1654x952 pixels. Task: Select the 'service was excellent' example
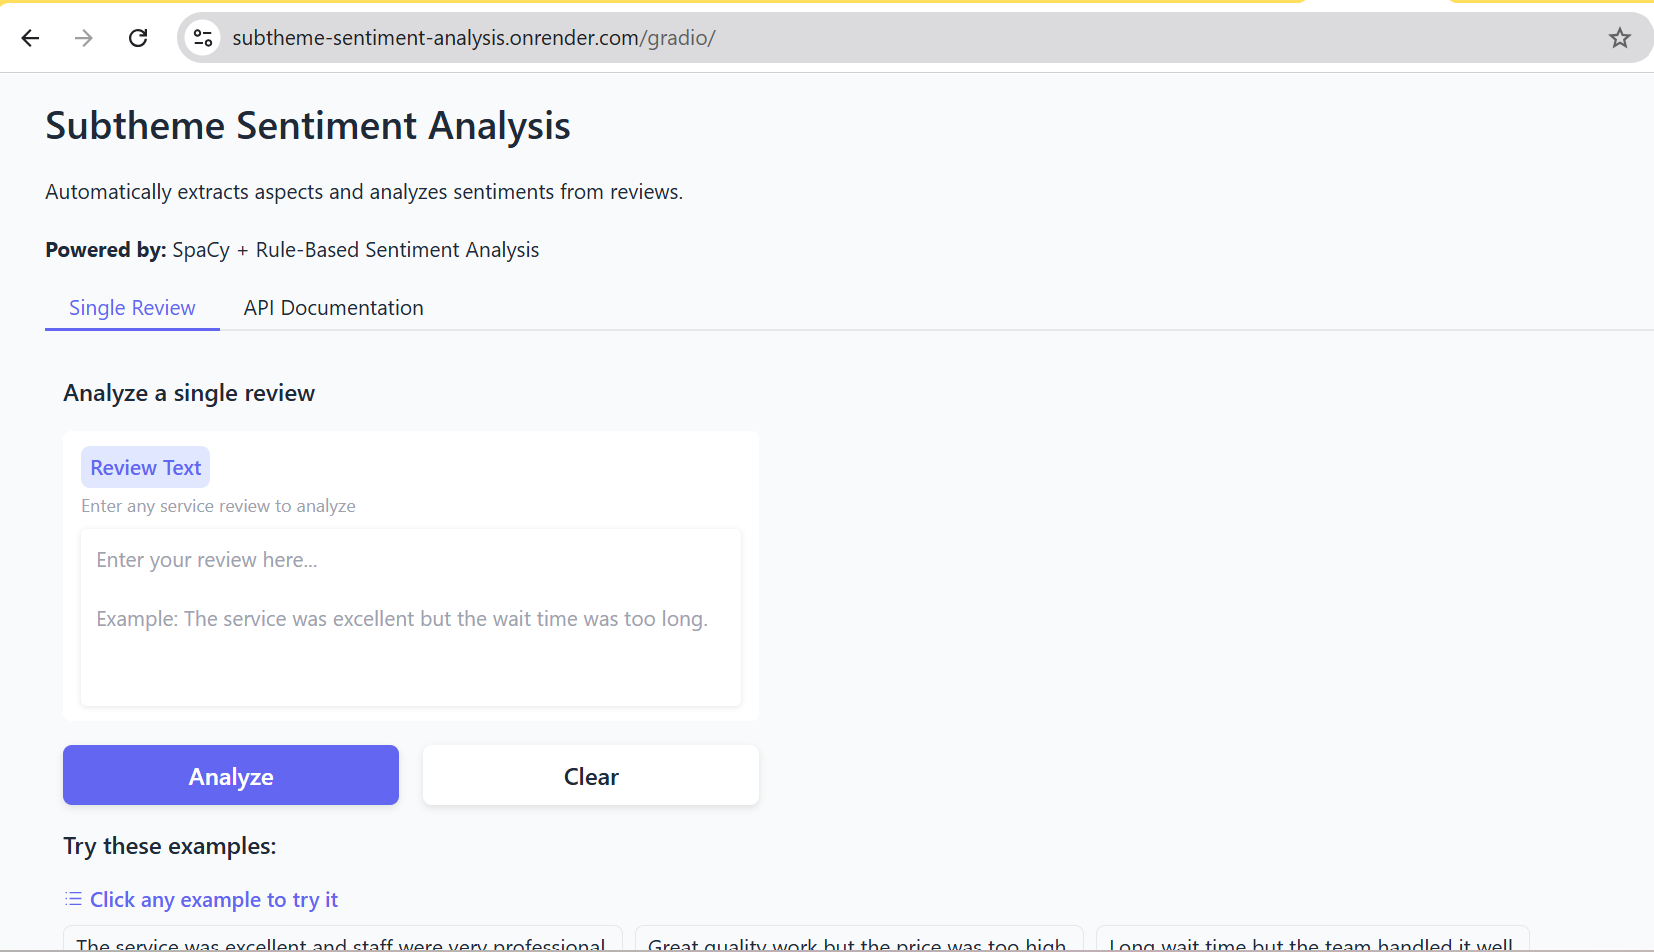click(341, 942)
